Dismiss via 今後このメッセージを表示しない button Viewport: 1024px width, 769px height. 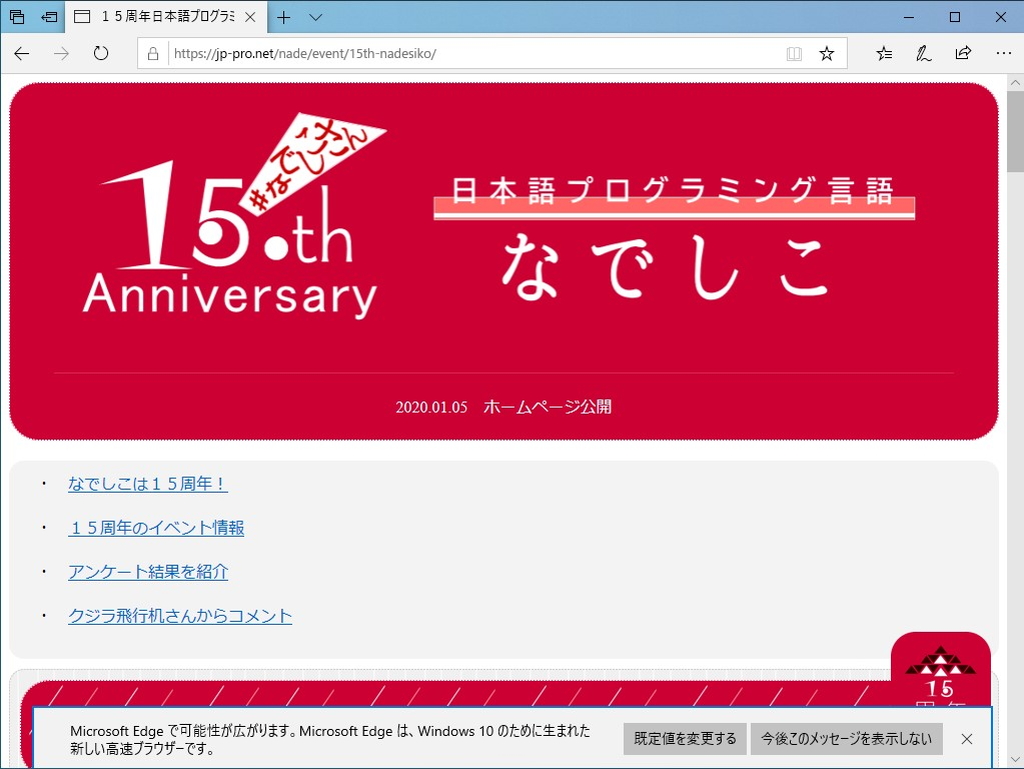pos(846,739)
